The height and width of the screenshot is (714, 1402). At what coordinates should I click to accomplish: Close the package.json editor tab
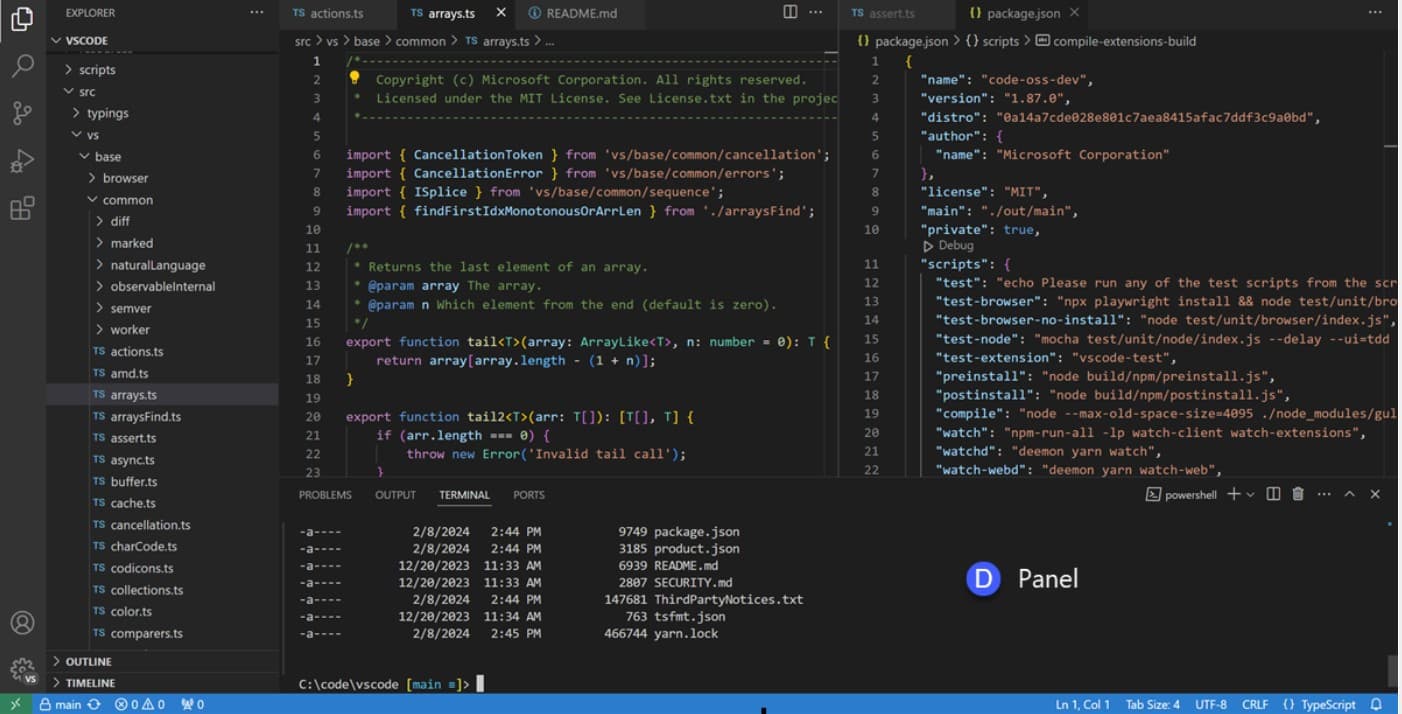tap(1075, 13)
